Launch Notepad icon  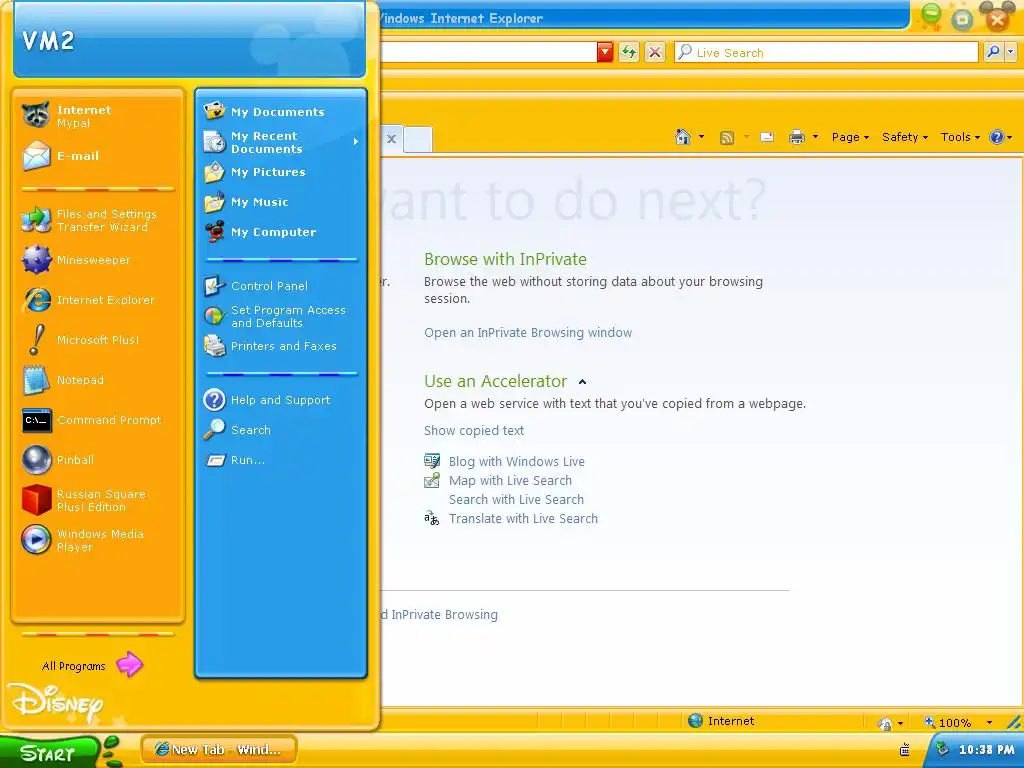click(x=36, y=380)
